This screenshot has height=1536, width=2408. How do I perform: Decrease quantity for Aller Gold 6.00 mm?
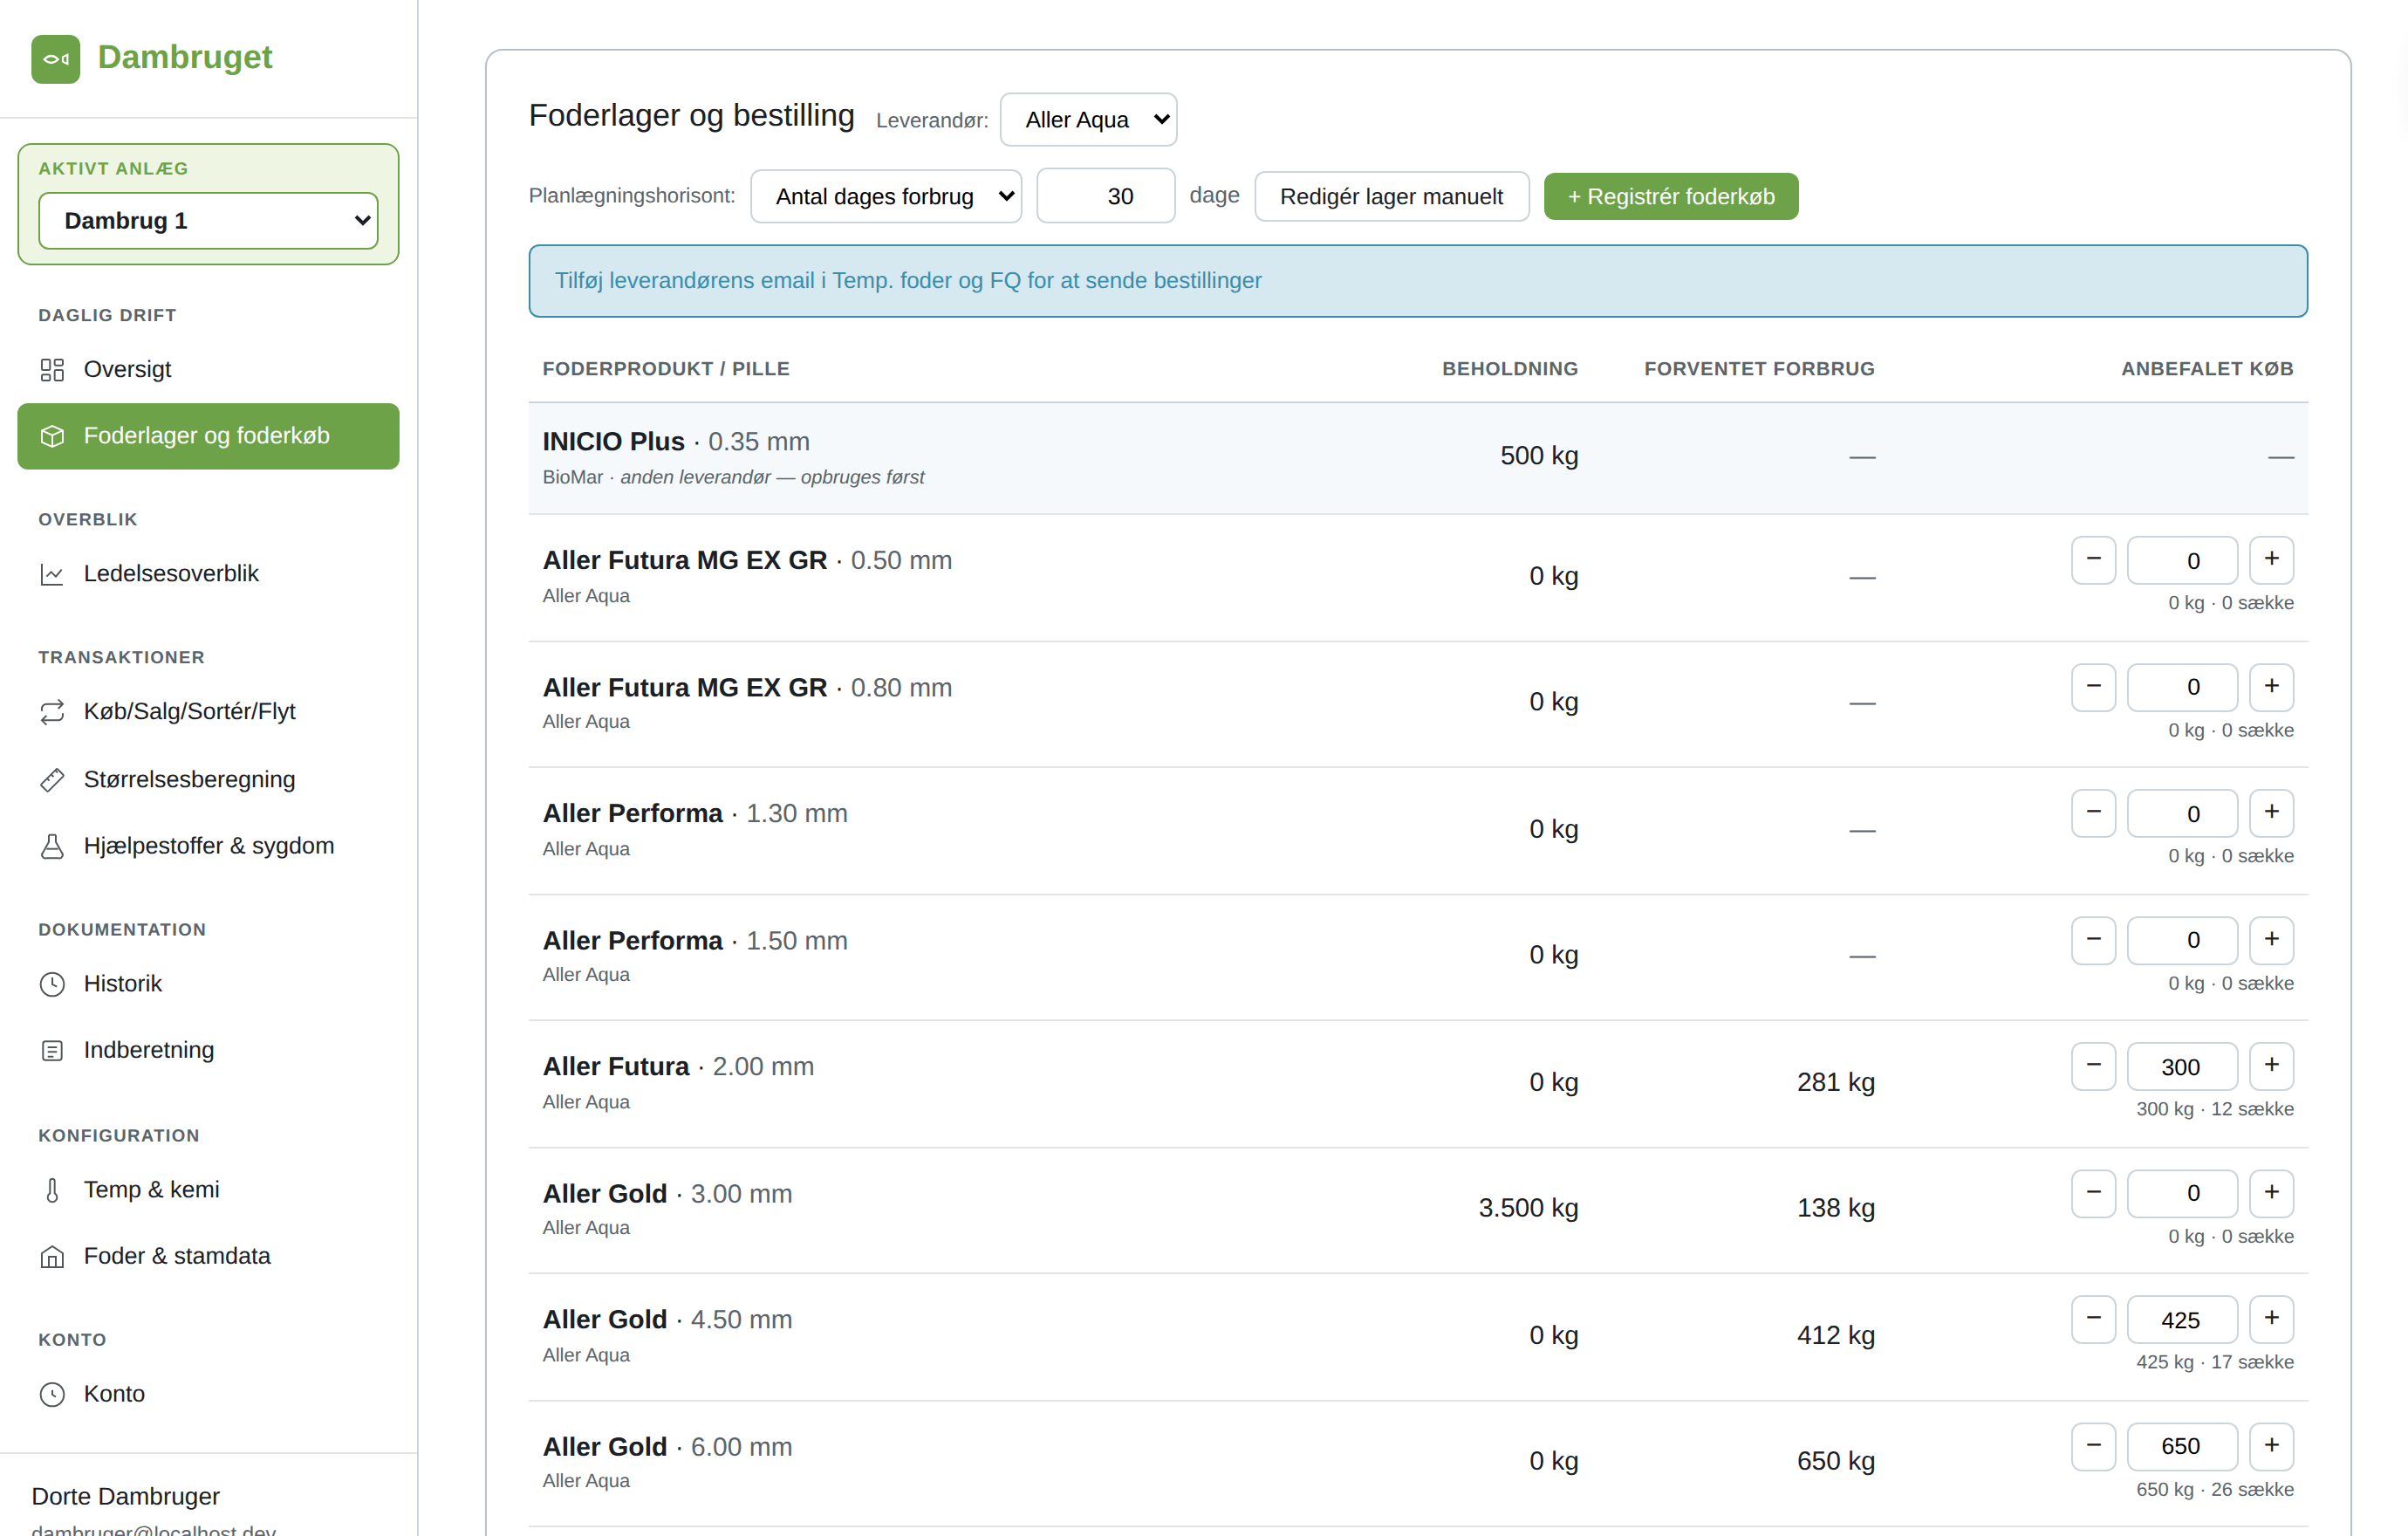2093,1446
